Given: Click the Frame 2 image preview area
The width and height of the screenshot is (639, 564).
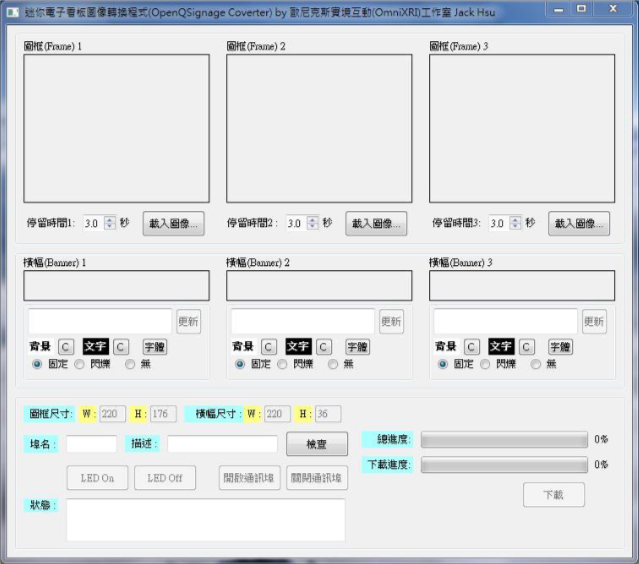Looking at the screenshot, I should pos(319,128).
